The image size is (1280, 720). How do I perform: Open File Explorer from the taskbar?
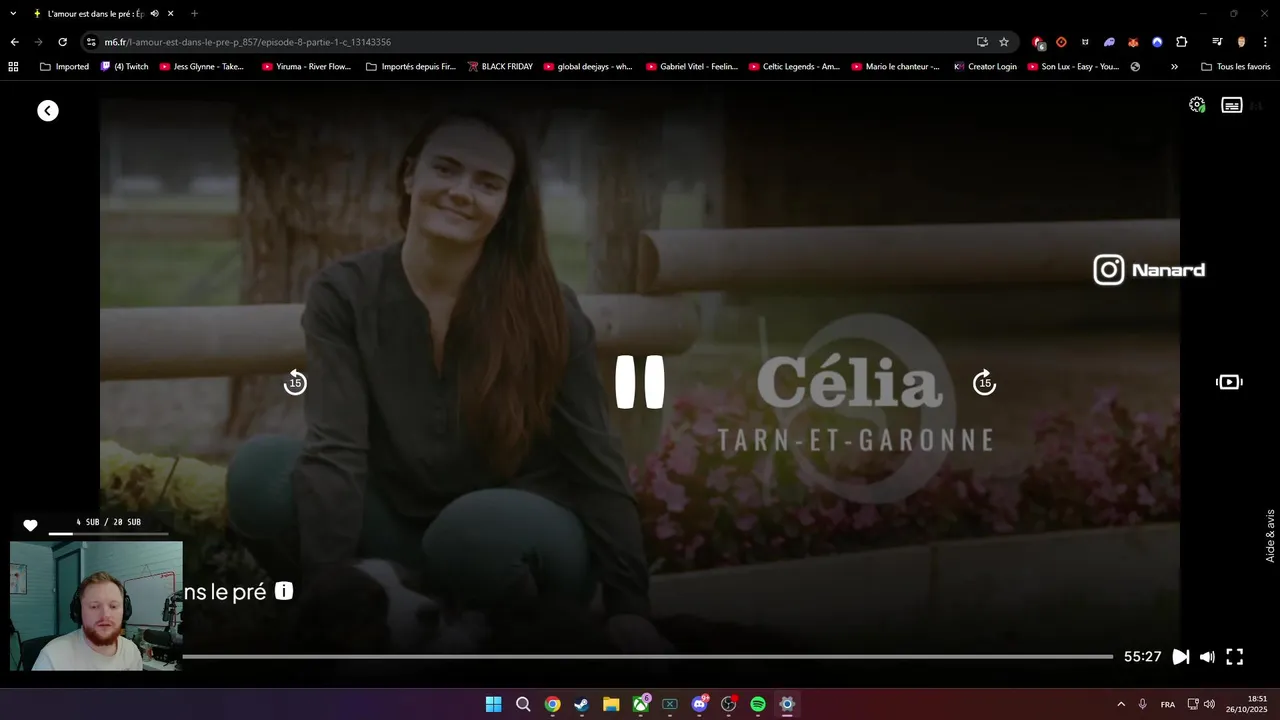pyautogui.click(x=611, y=704)
